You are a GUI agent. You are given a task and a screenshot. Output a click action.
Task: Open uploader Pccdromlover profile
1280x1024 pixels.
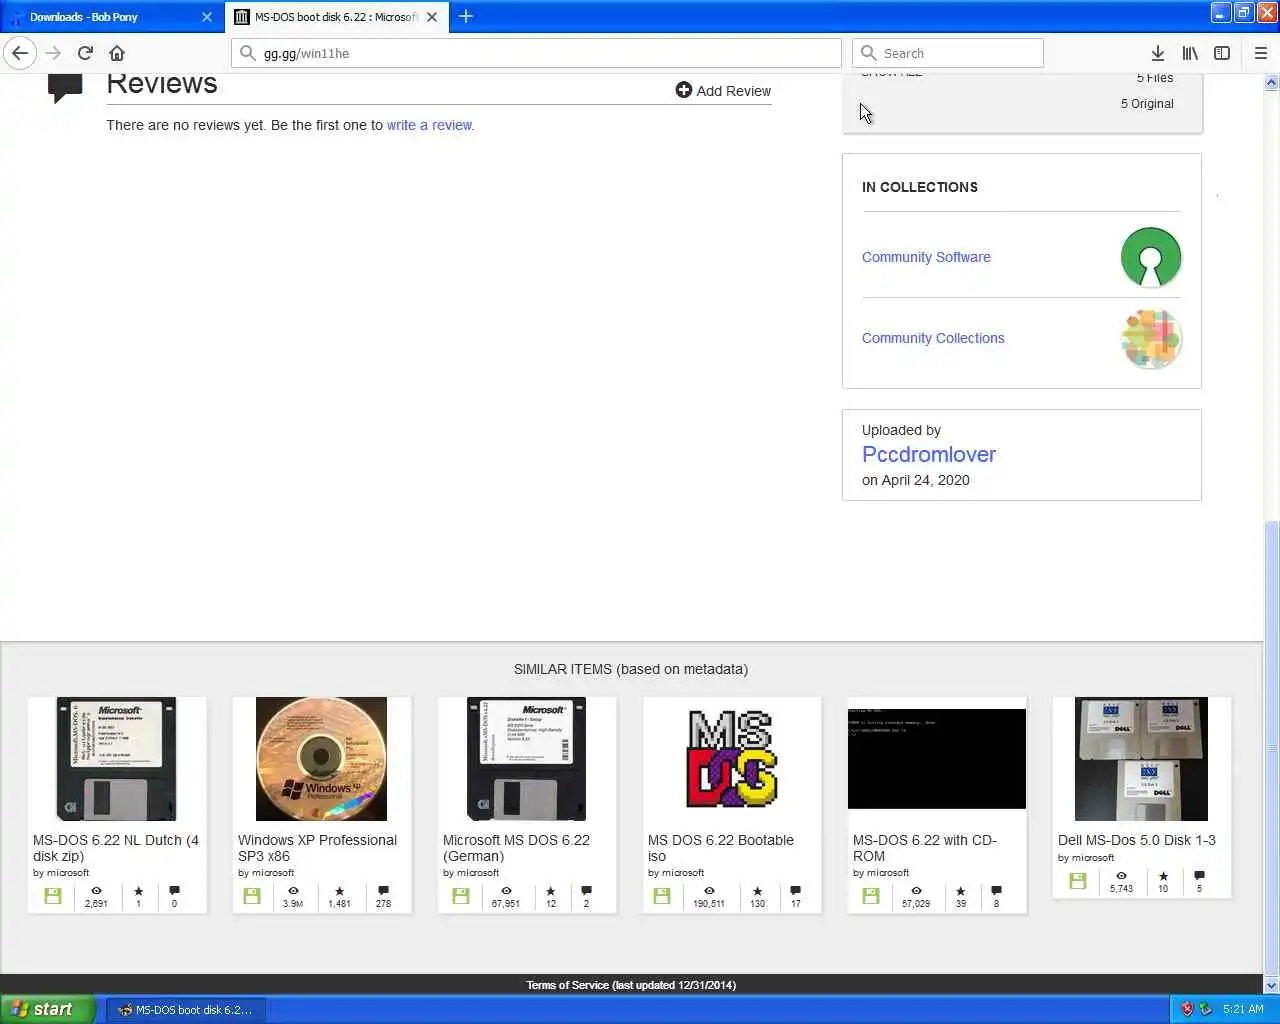pyautogui.click(x=929, y=454)
